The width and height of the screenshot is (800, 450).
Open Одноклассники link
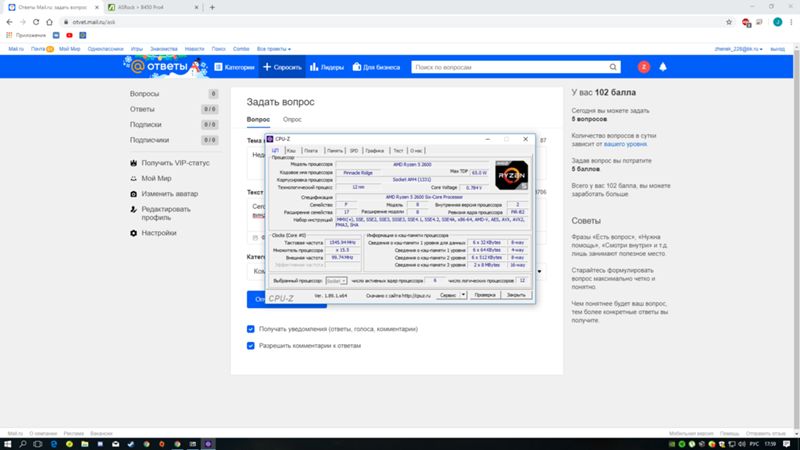(x=105, y=49)
